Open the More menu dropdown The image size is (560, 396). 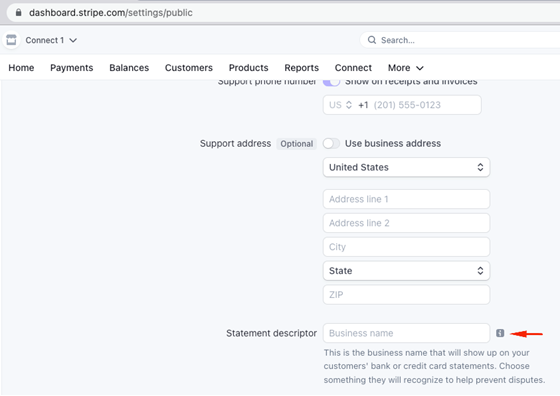pyautogui.click(x=405, y=68)
